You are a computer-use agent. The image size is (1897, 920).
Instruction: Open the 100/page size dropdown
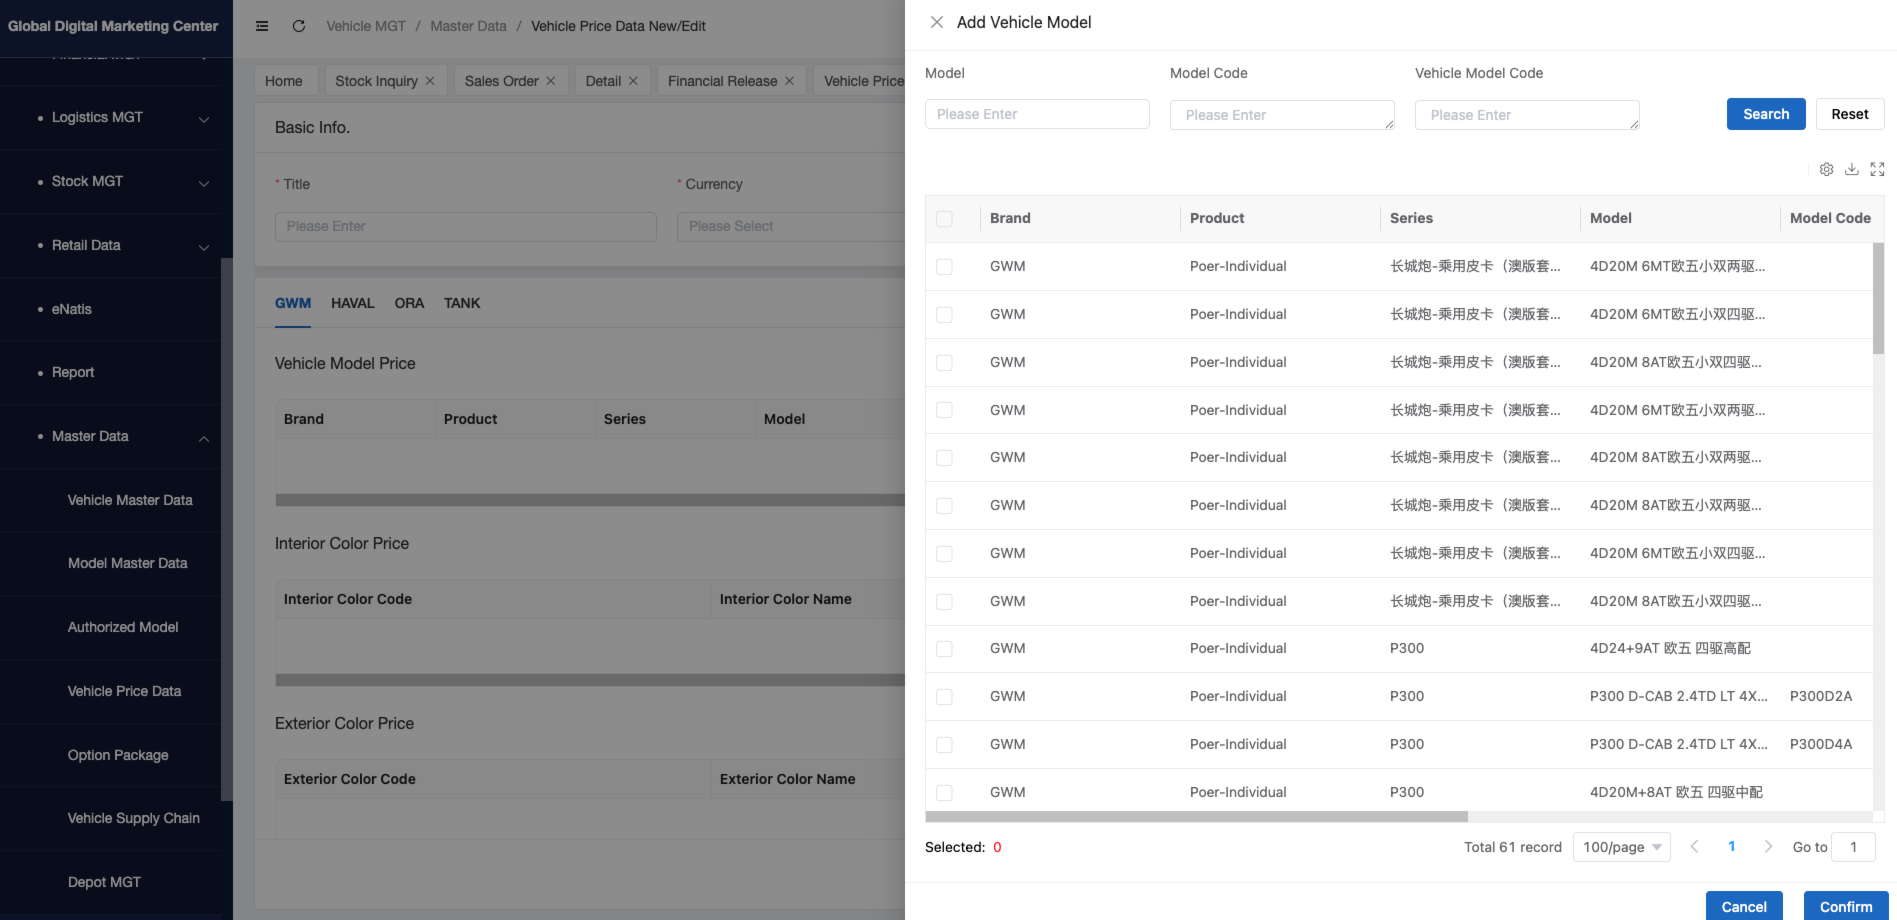(1621, 847)
